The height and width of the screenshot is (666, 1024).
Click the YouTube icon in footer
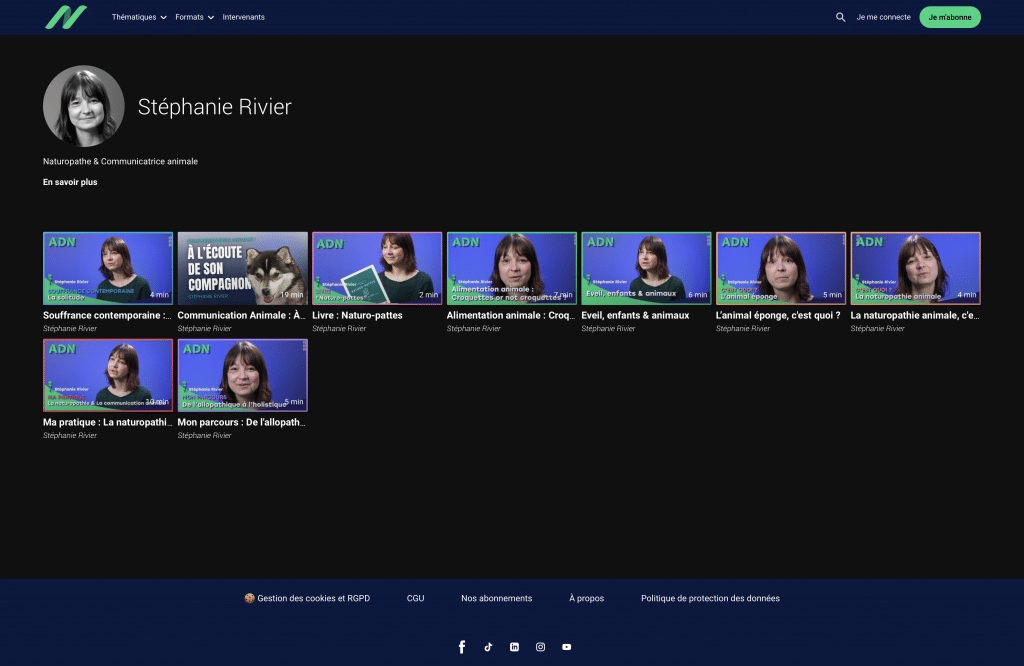(x=566, y=647)
